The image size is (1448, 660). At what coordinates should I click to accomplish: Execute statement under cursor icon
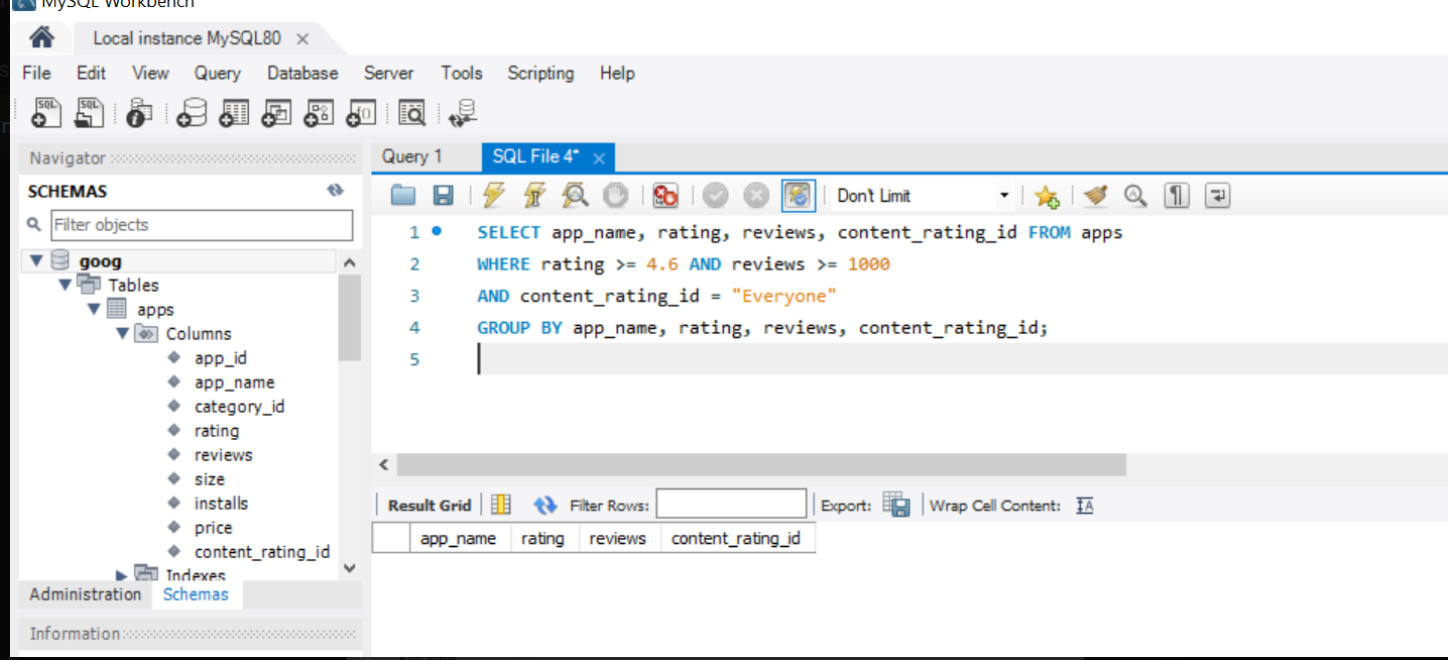(x=534, y=196)
